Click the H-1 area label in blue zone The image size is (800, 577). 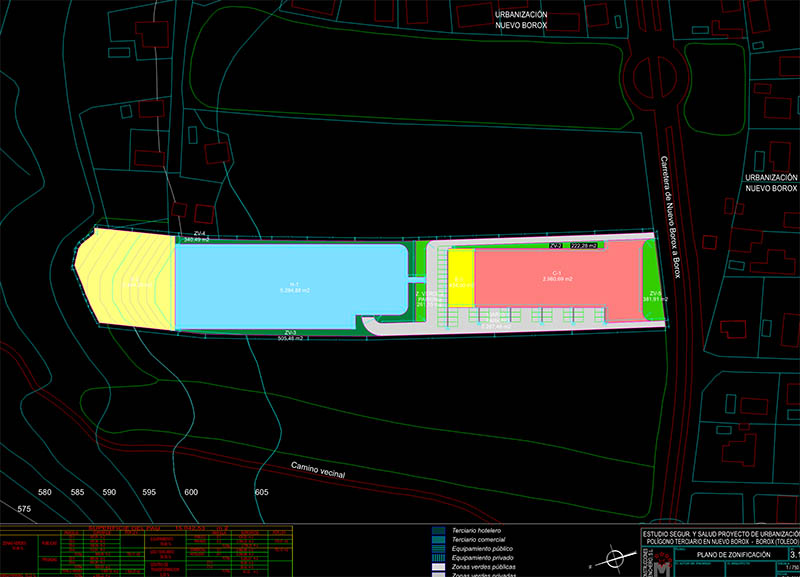[294, 287]
